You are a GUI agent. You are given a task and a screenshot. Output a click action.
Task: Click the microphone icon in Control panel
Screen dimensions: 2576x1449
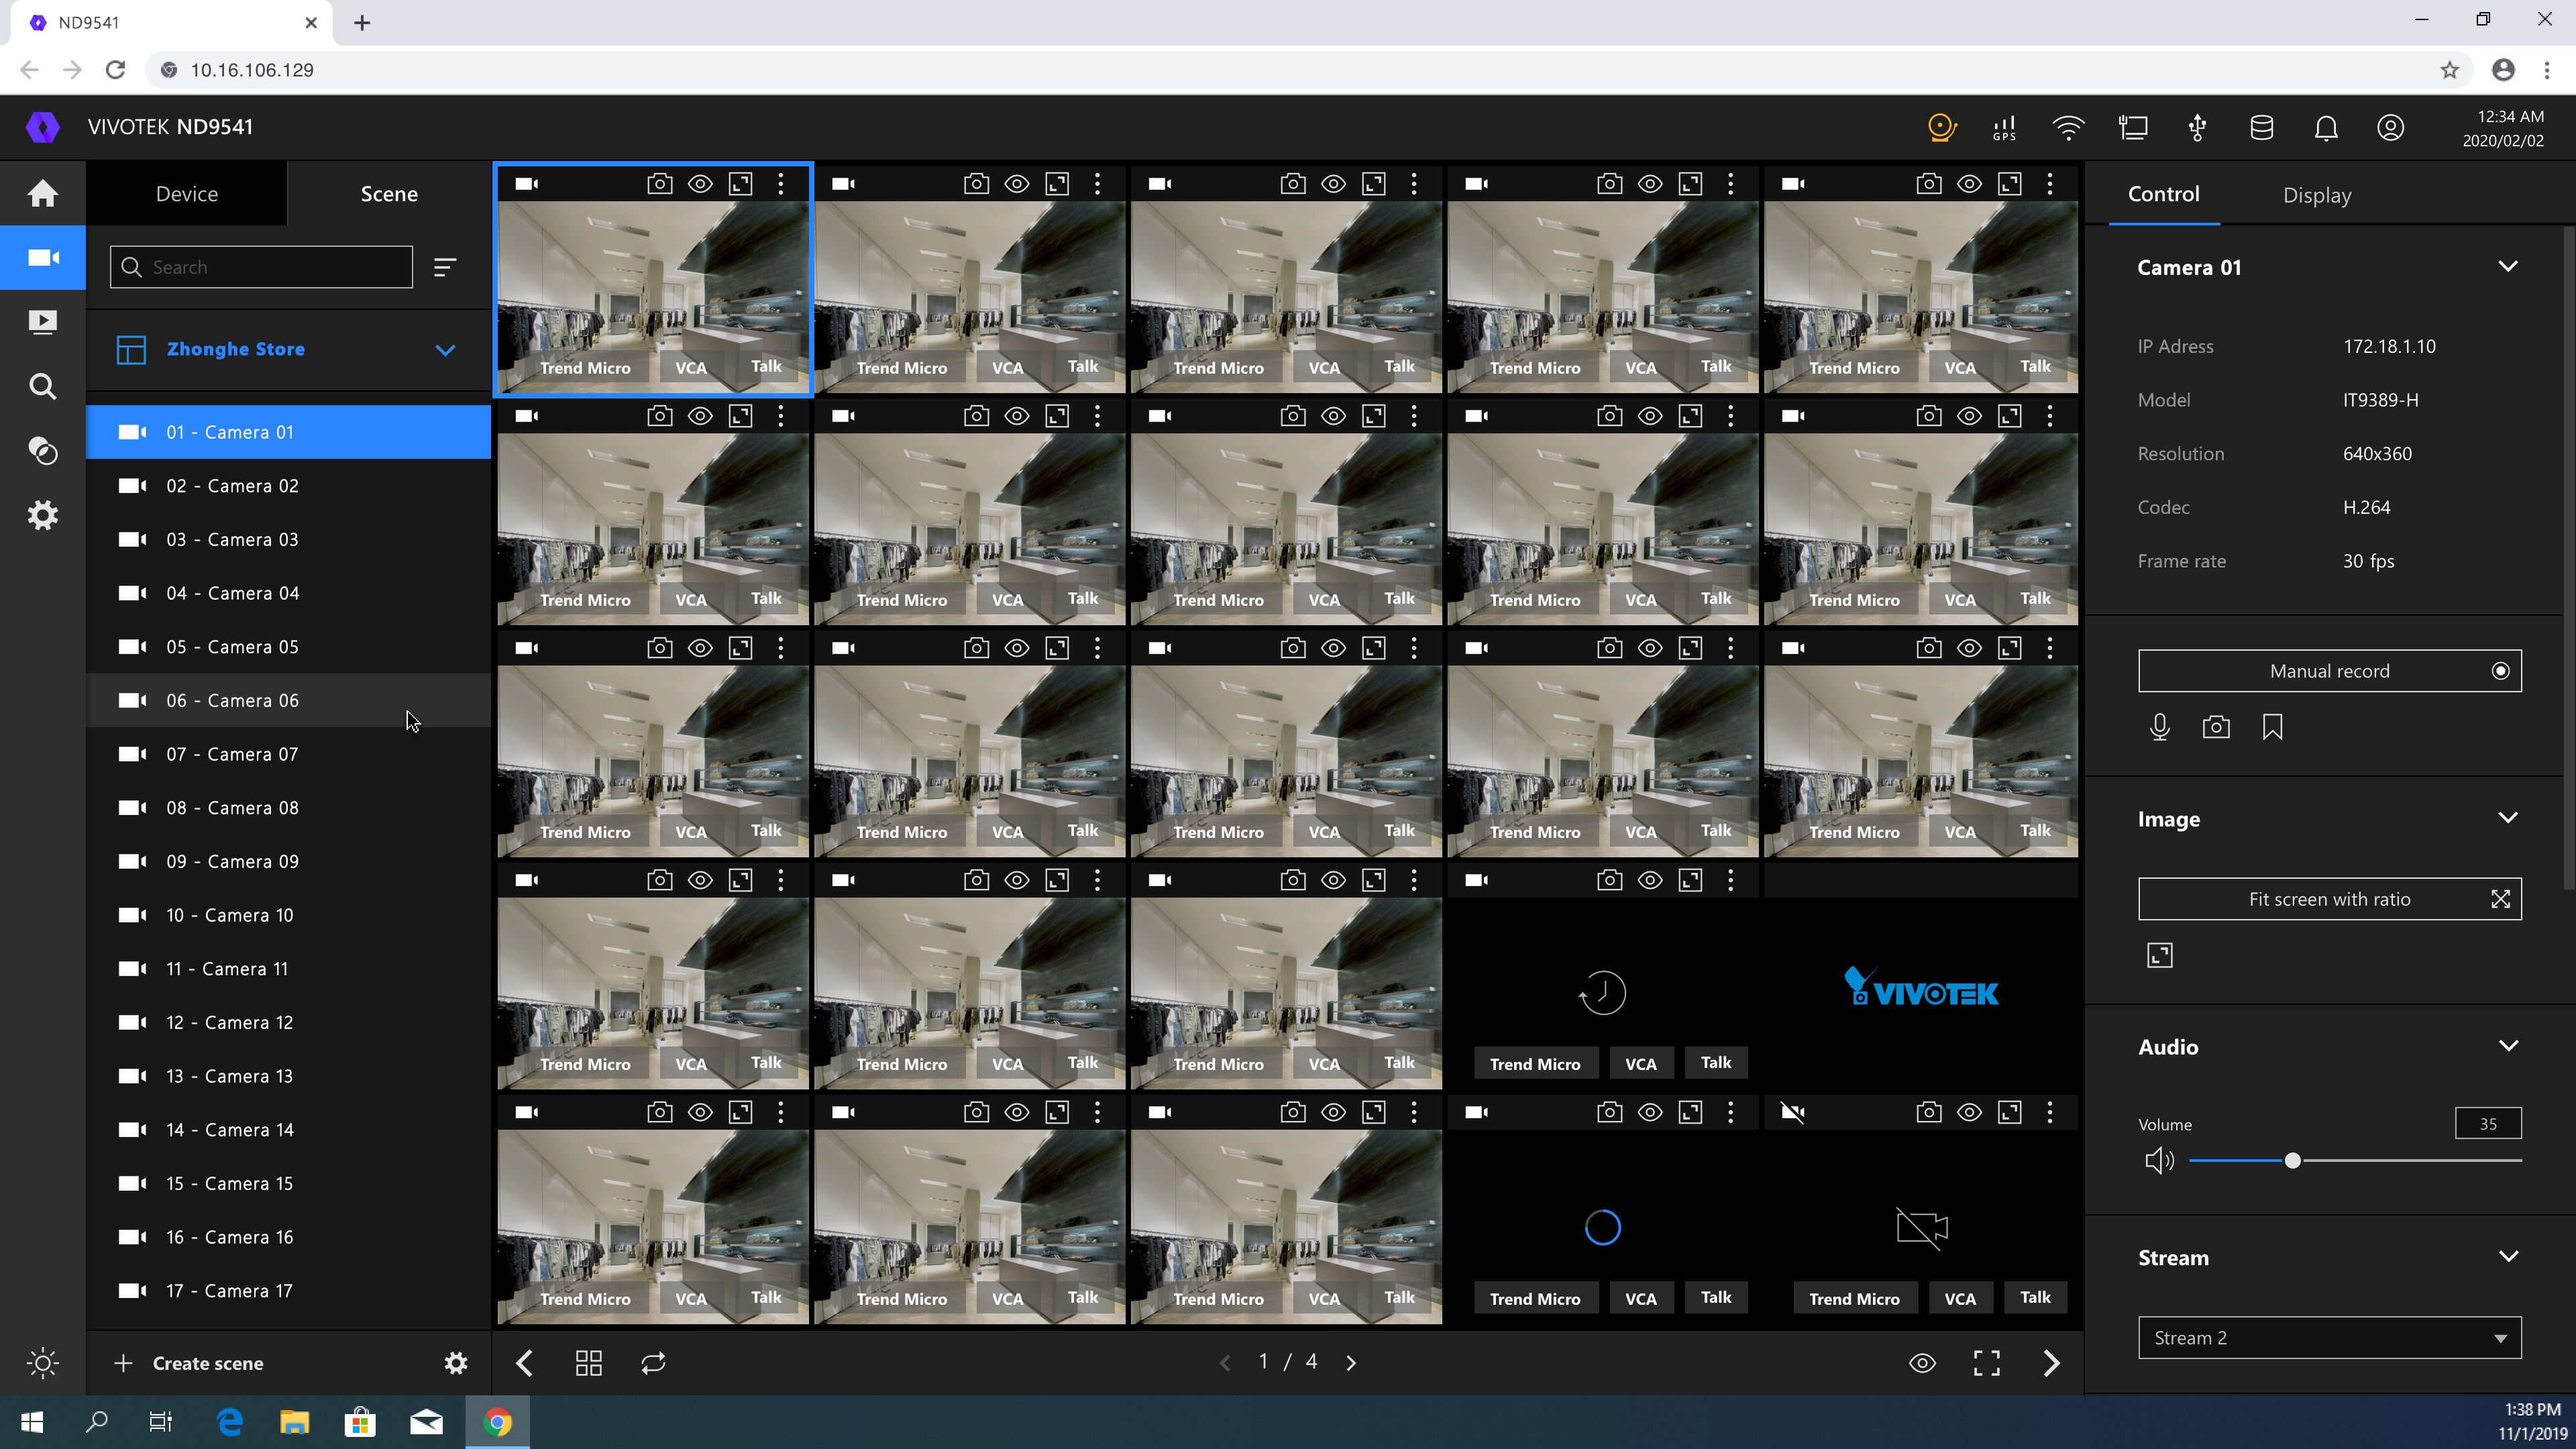tap(2159, 727)
